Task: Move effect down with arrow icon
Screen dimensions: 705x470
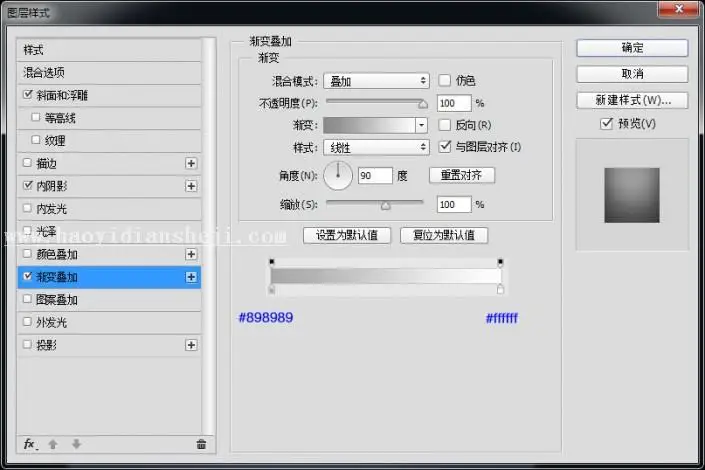Action: click(76, 444)
